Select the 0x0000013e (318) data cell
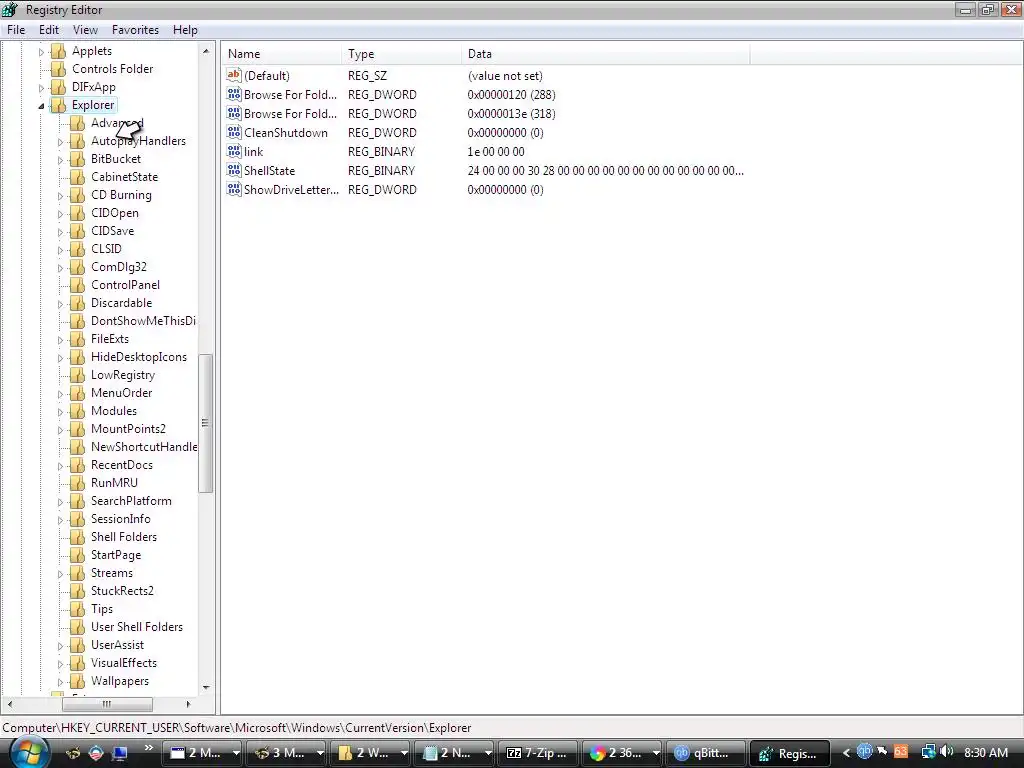 (x=511, y=114)
